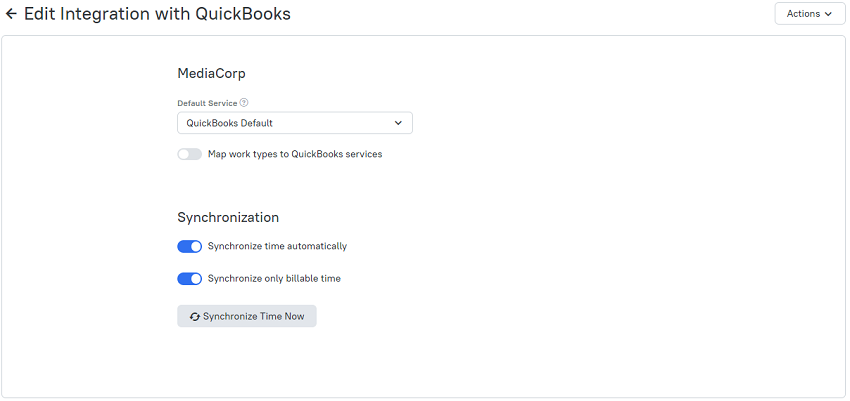
Task: Go back using the left arrow icon
Action: tap(11, 14)
